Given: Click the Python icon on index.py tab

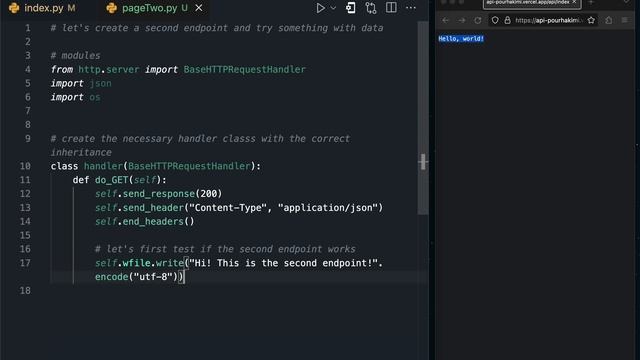Looking at the screenshot, I should click(14, 8).
